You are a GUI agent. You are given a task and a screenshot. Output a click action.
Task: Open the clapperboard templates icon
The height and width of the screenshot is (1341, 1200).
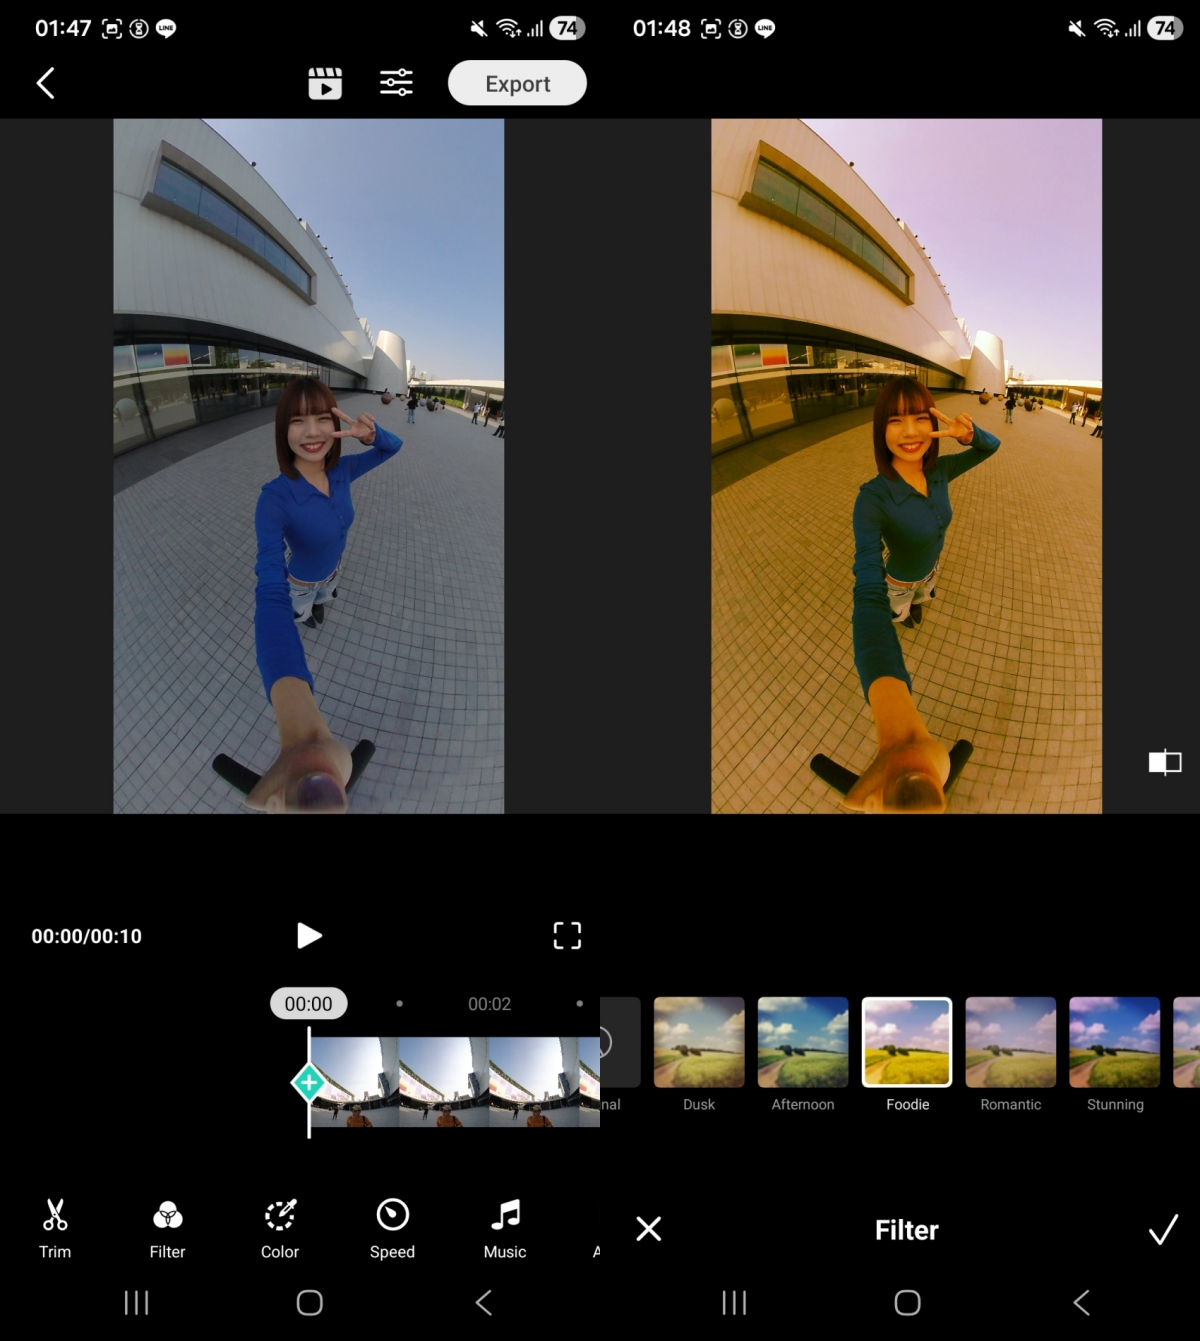coord(325,84)
